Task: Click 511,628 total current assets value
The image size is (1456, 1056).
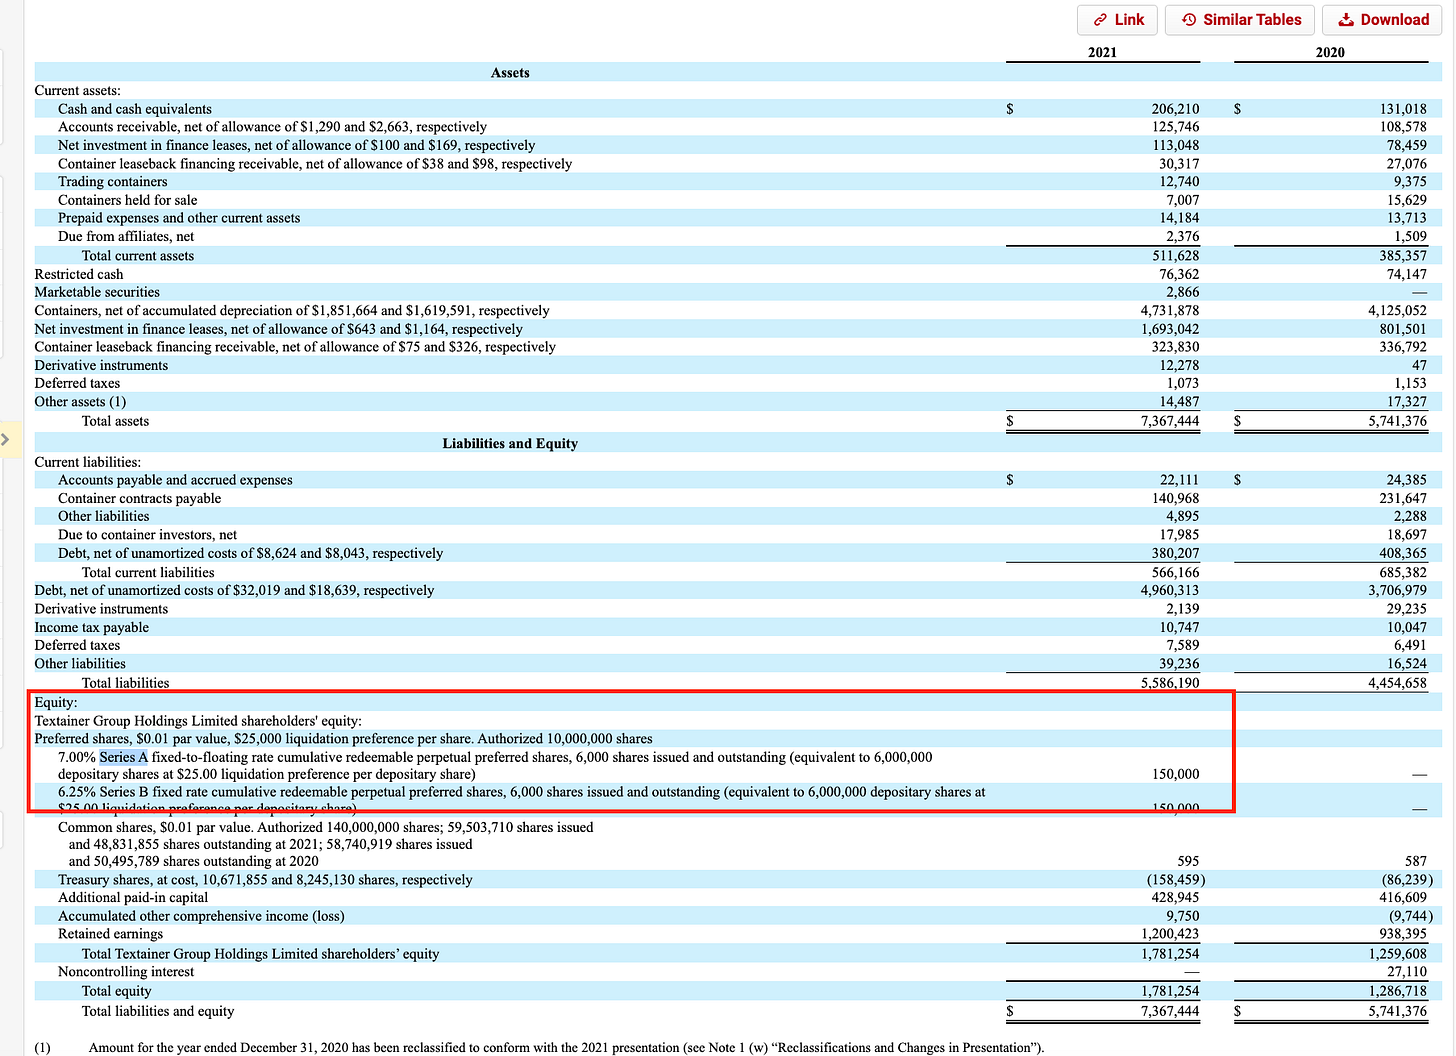Action: [1176, 256]
